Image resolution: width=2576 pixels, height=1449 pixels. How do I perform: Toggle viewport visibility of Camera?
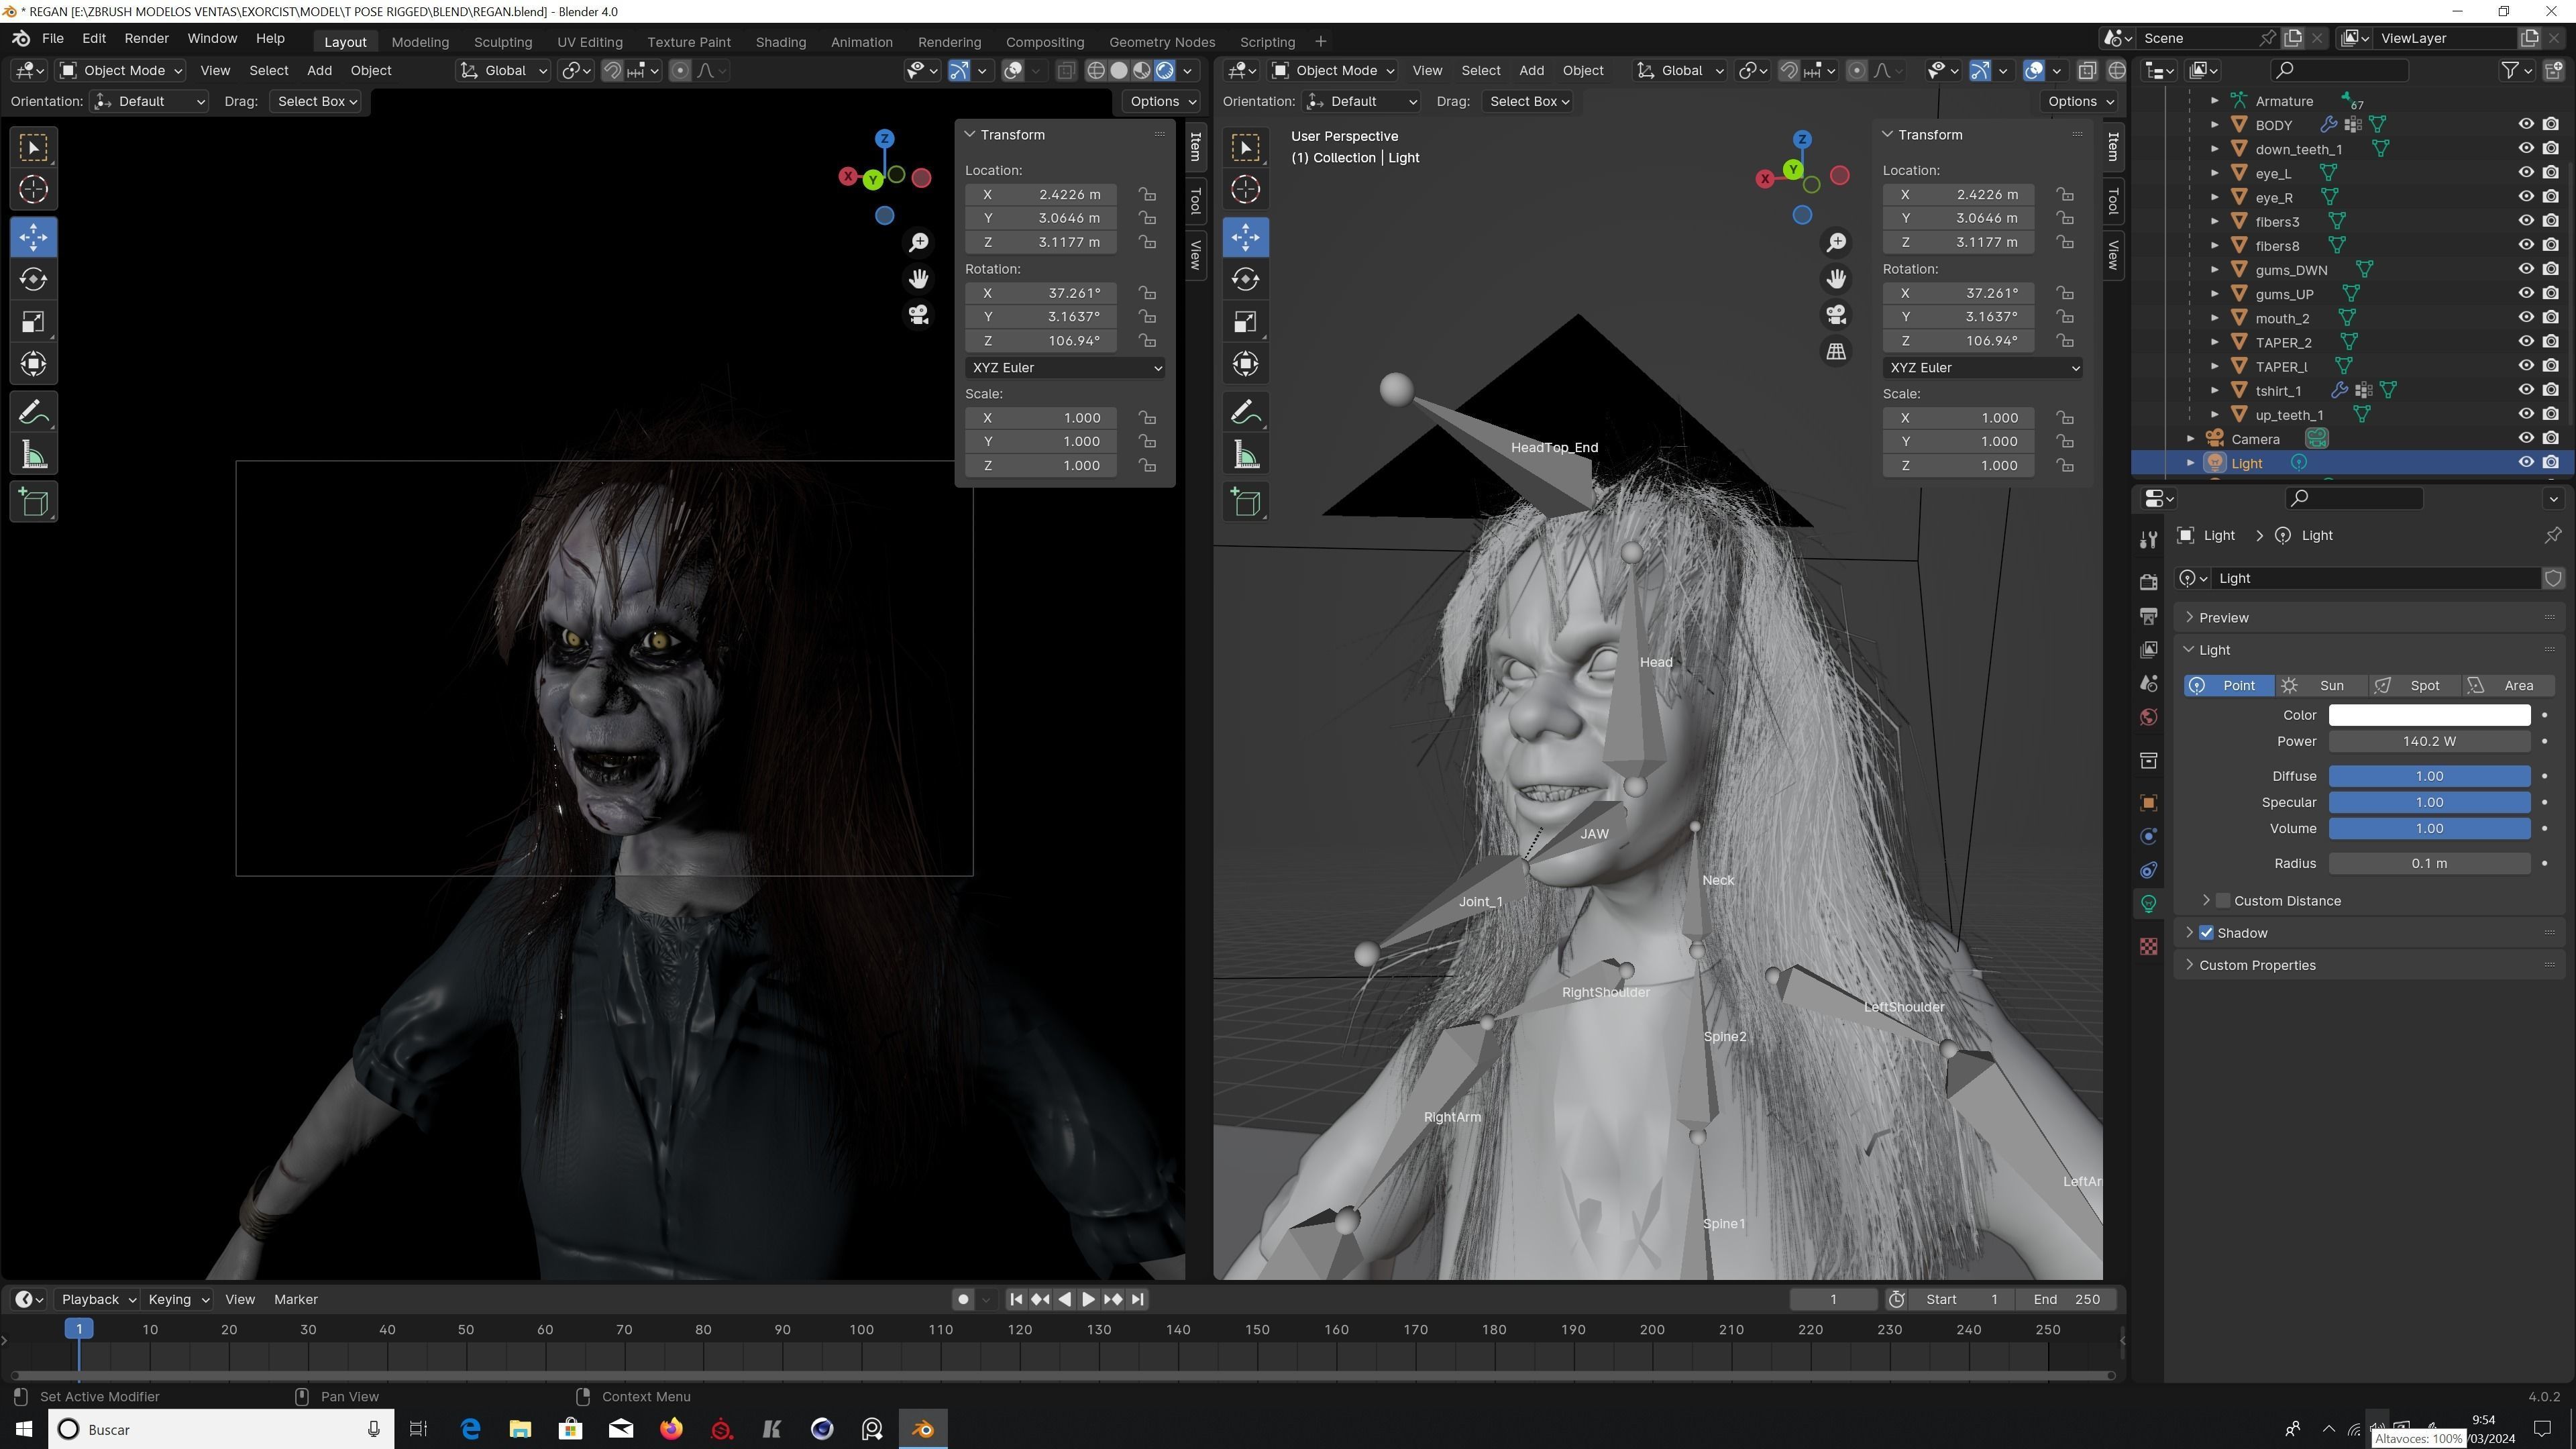[2526, 439]
